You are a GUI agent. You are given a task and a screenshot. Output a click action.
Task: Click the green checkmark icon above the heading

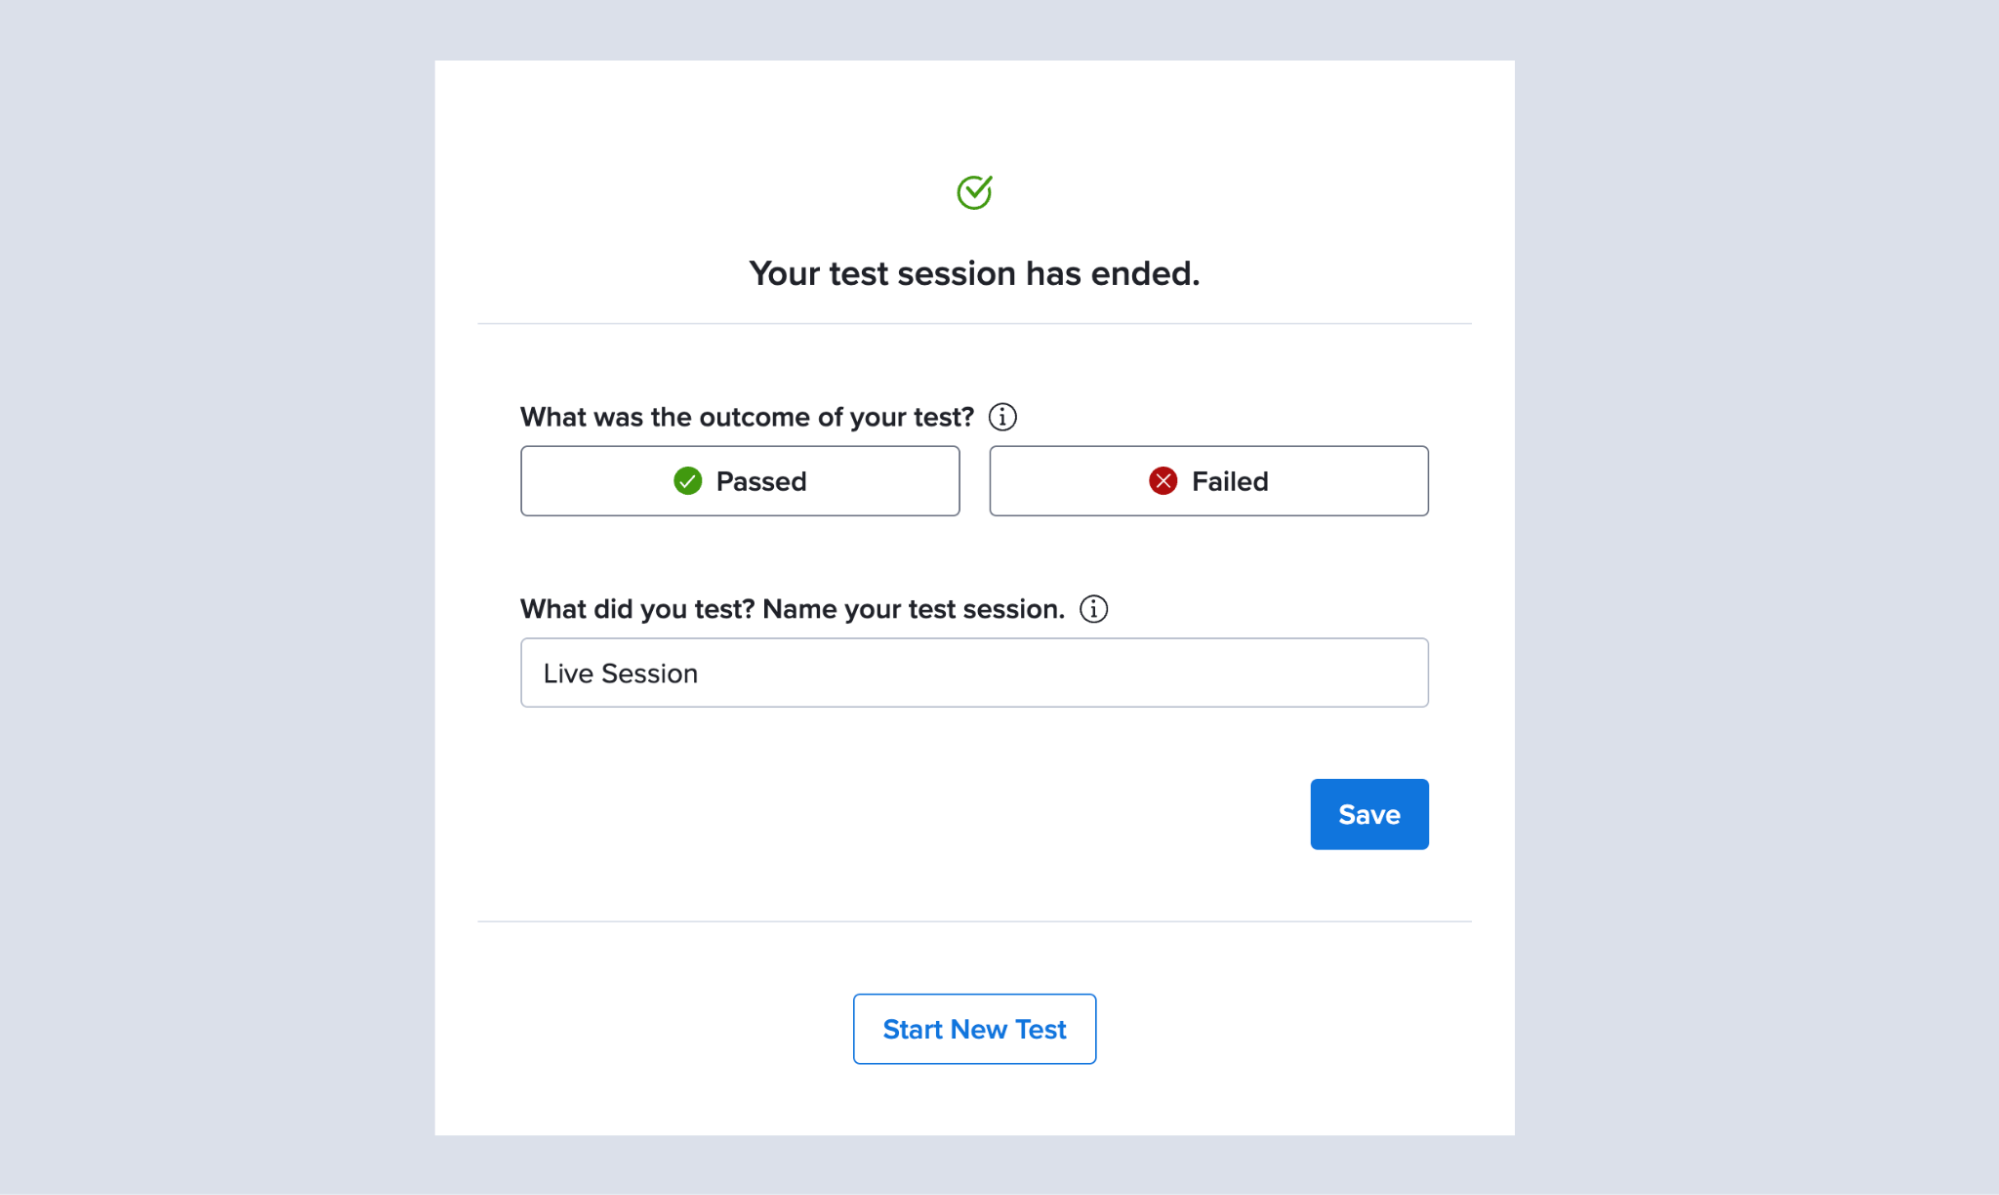click(x=974, y=192)
